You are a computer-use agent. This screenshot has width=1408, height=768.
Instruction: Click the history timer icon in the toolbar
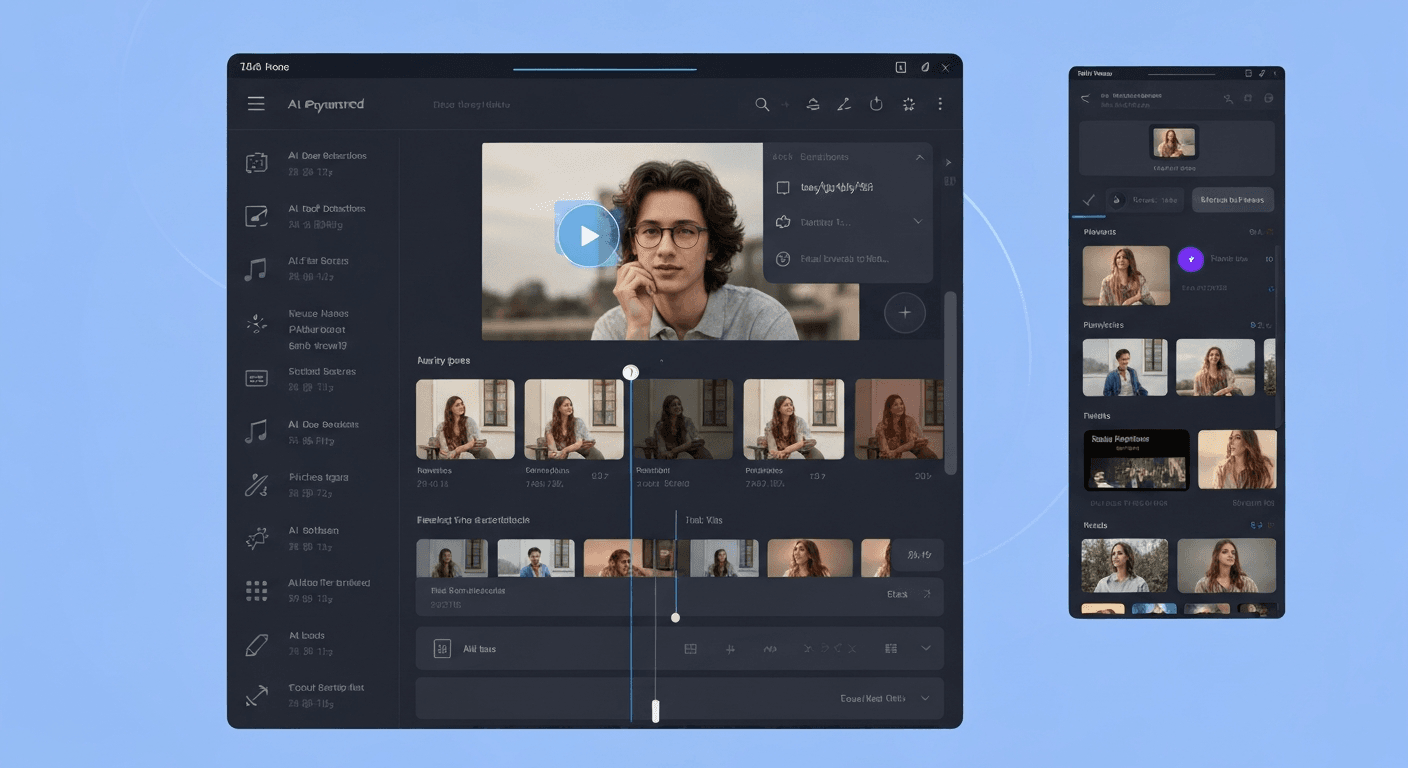[876, 103]
